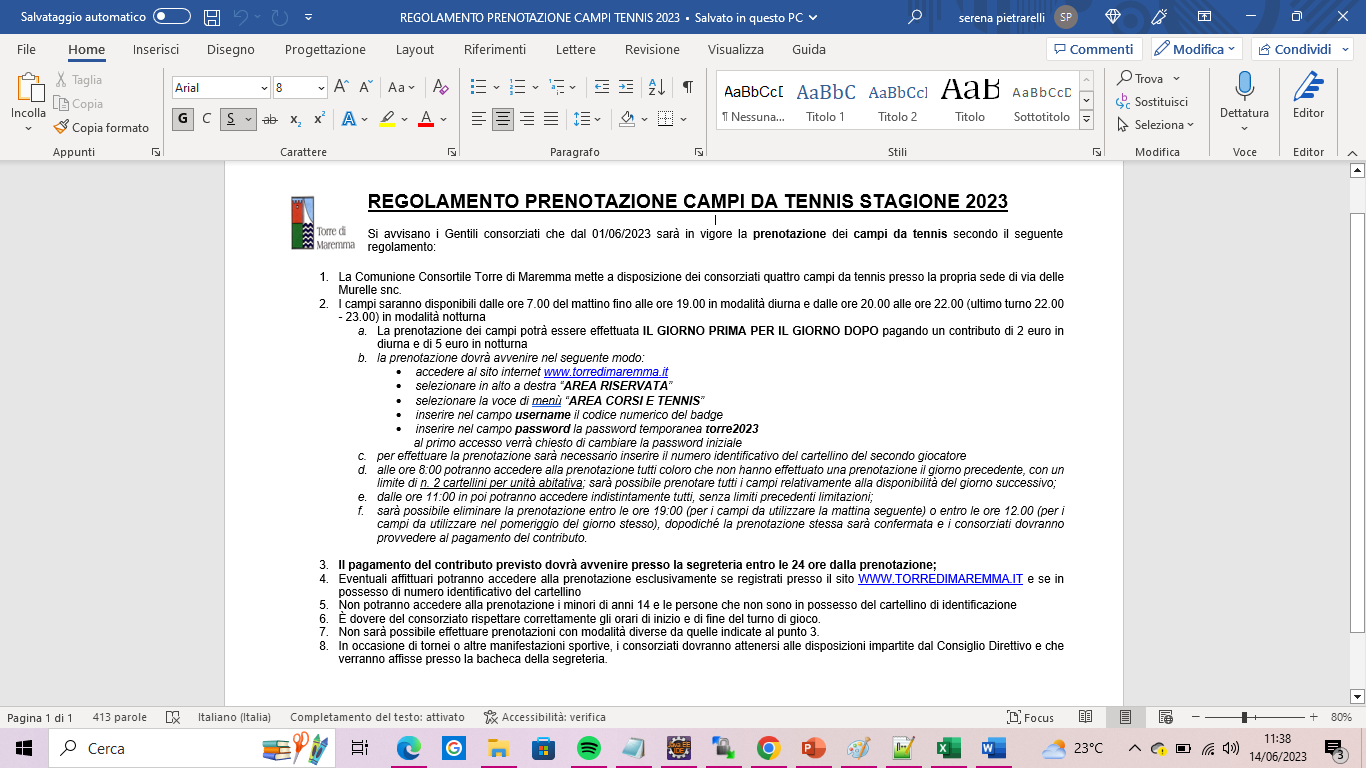Click the Taglia scissors button
This screenshot has height=768, width=1366.
(x=80, y=80)
